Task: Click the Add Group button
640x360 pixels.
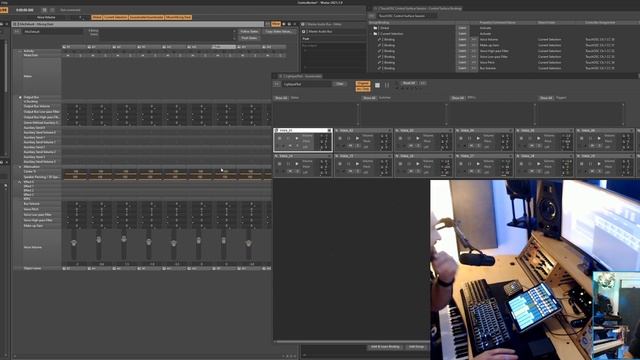Action: pos(416,347)
